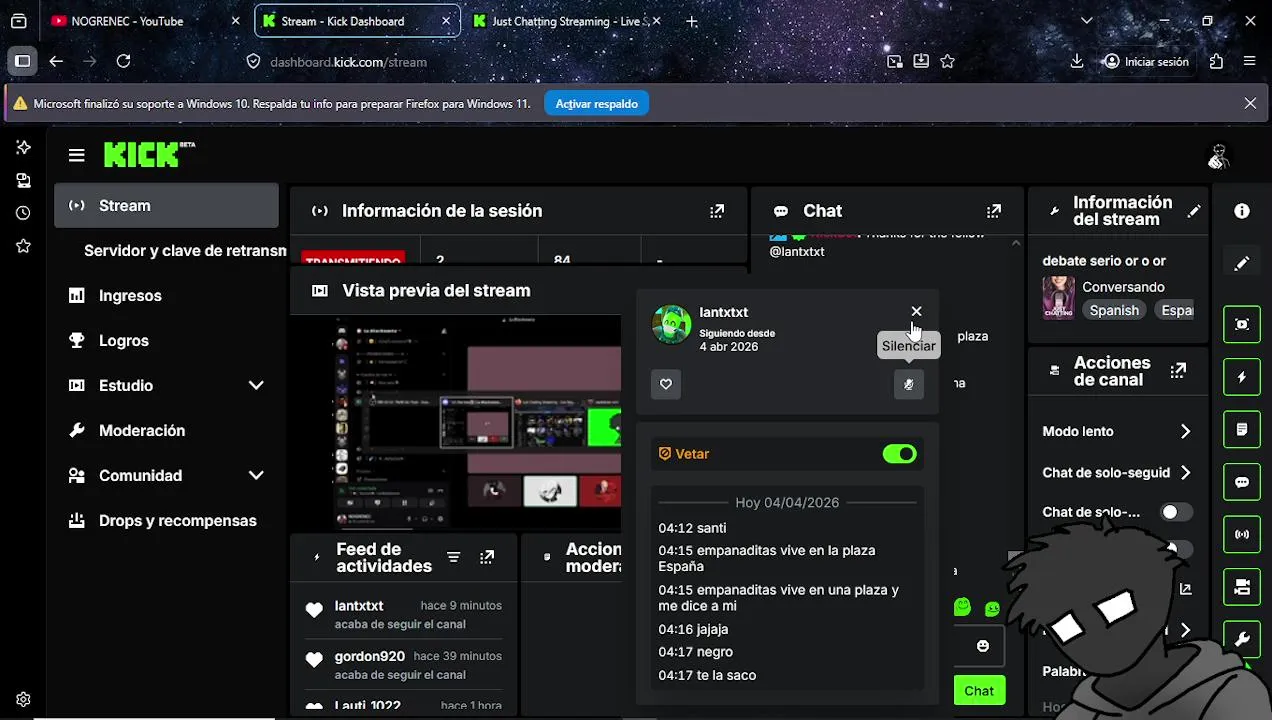
Task: Click the lantxtxt avatar in user card
Action: (x=671, y=325)
